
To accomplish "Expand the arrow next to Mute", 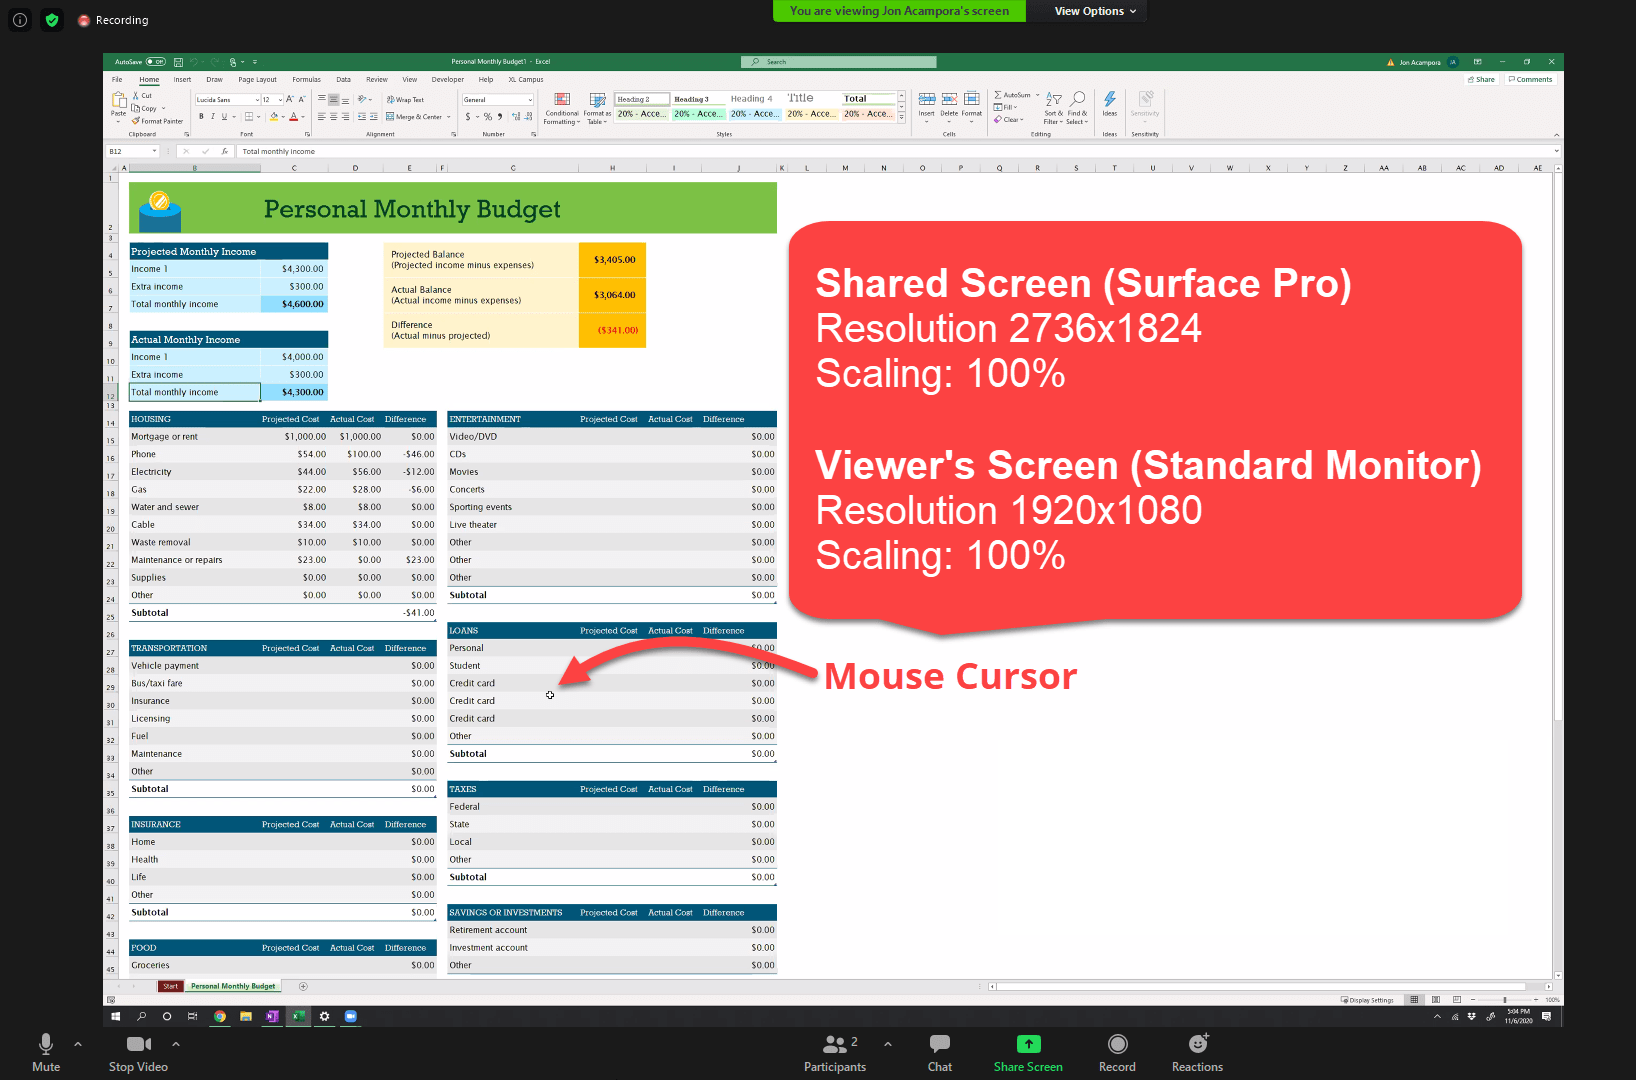I will [x=78, y=1044].
